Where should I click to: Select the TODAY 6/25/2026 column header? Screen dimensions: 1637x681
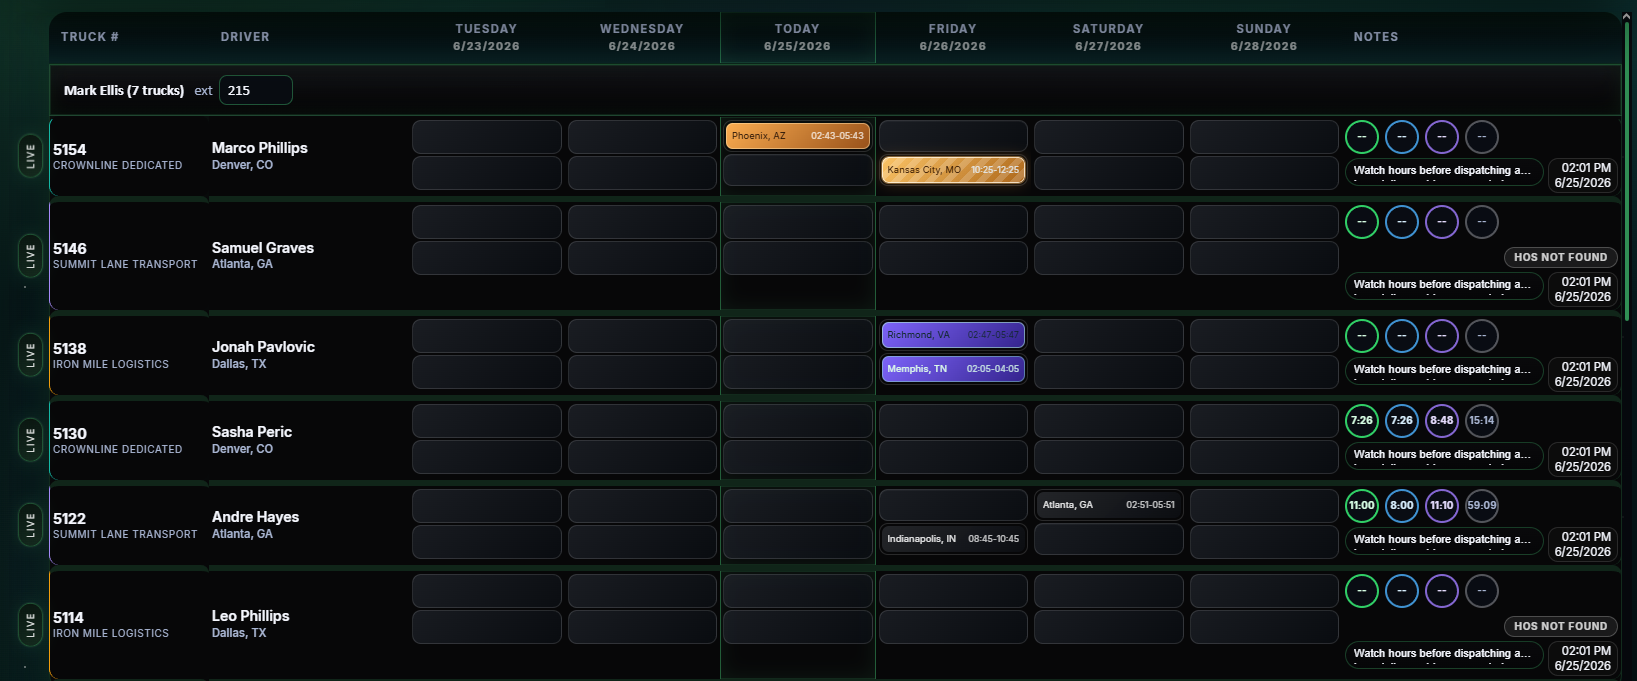(797, 37)
